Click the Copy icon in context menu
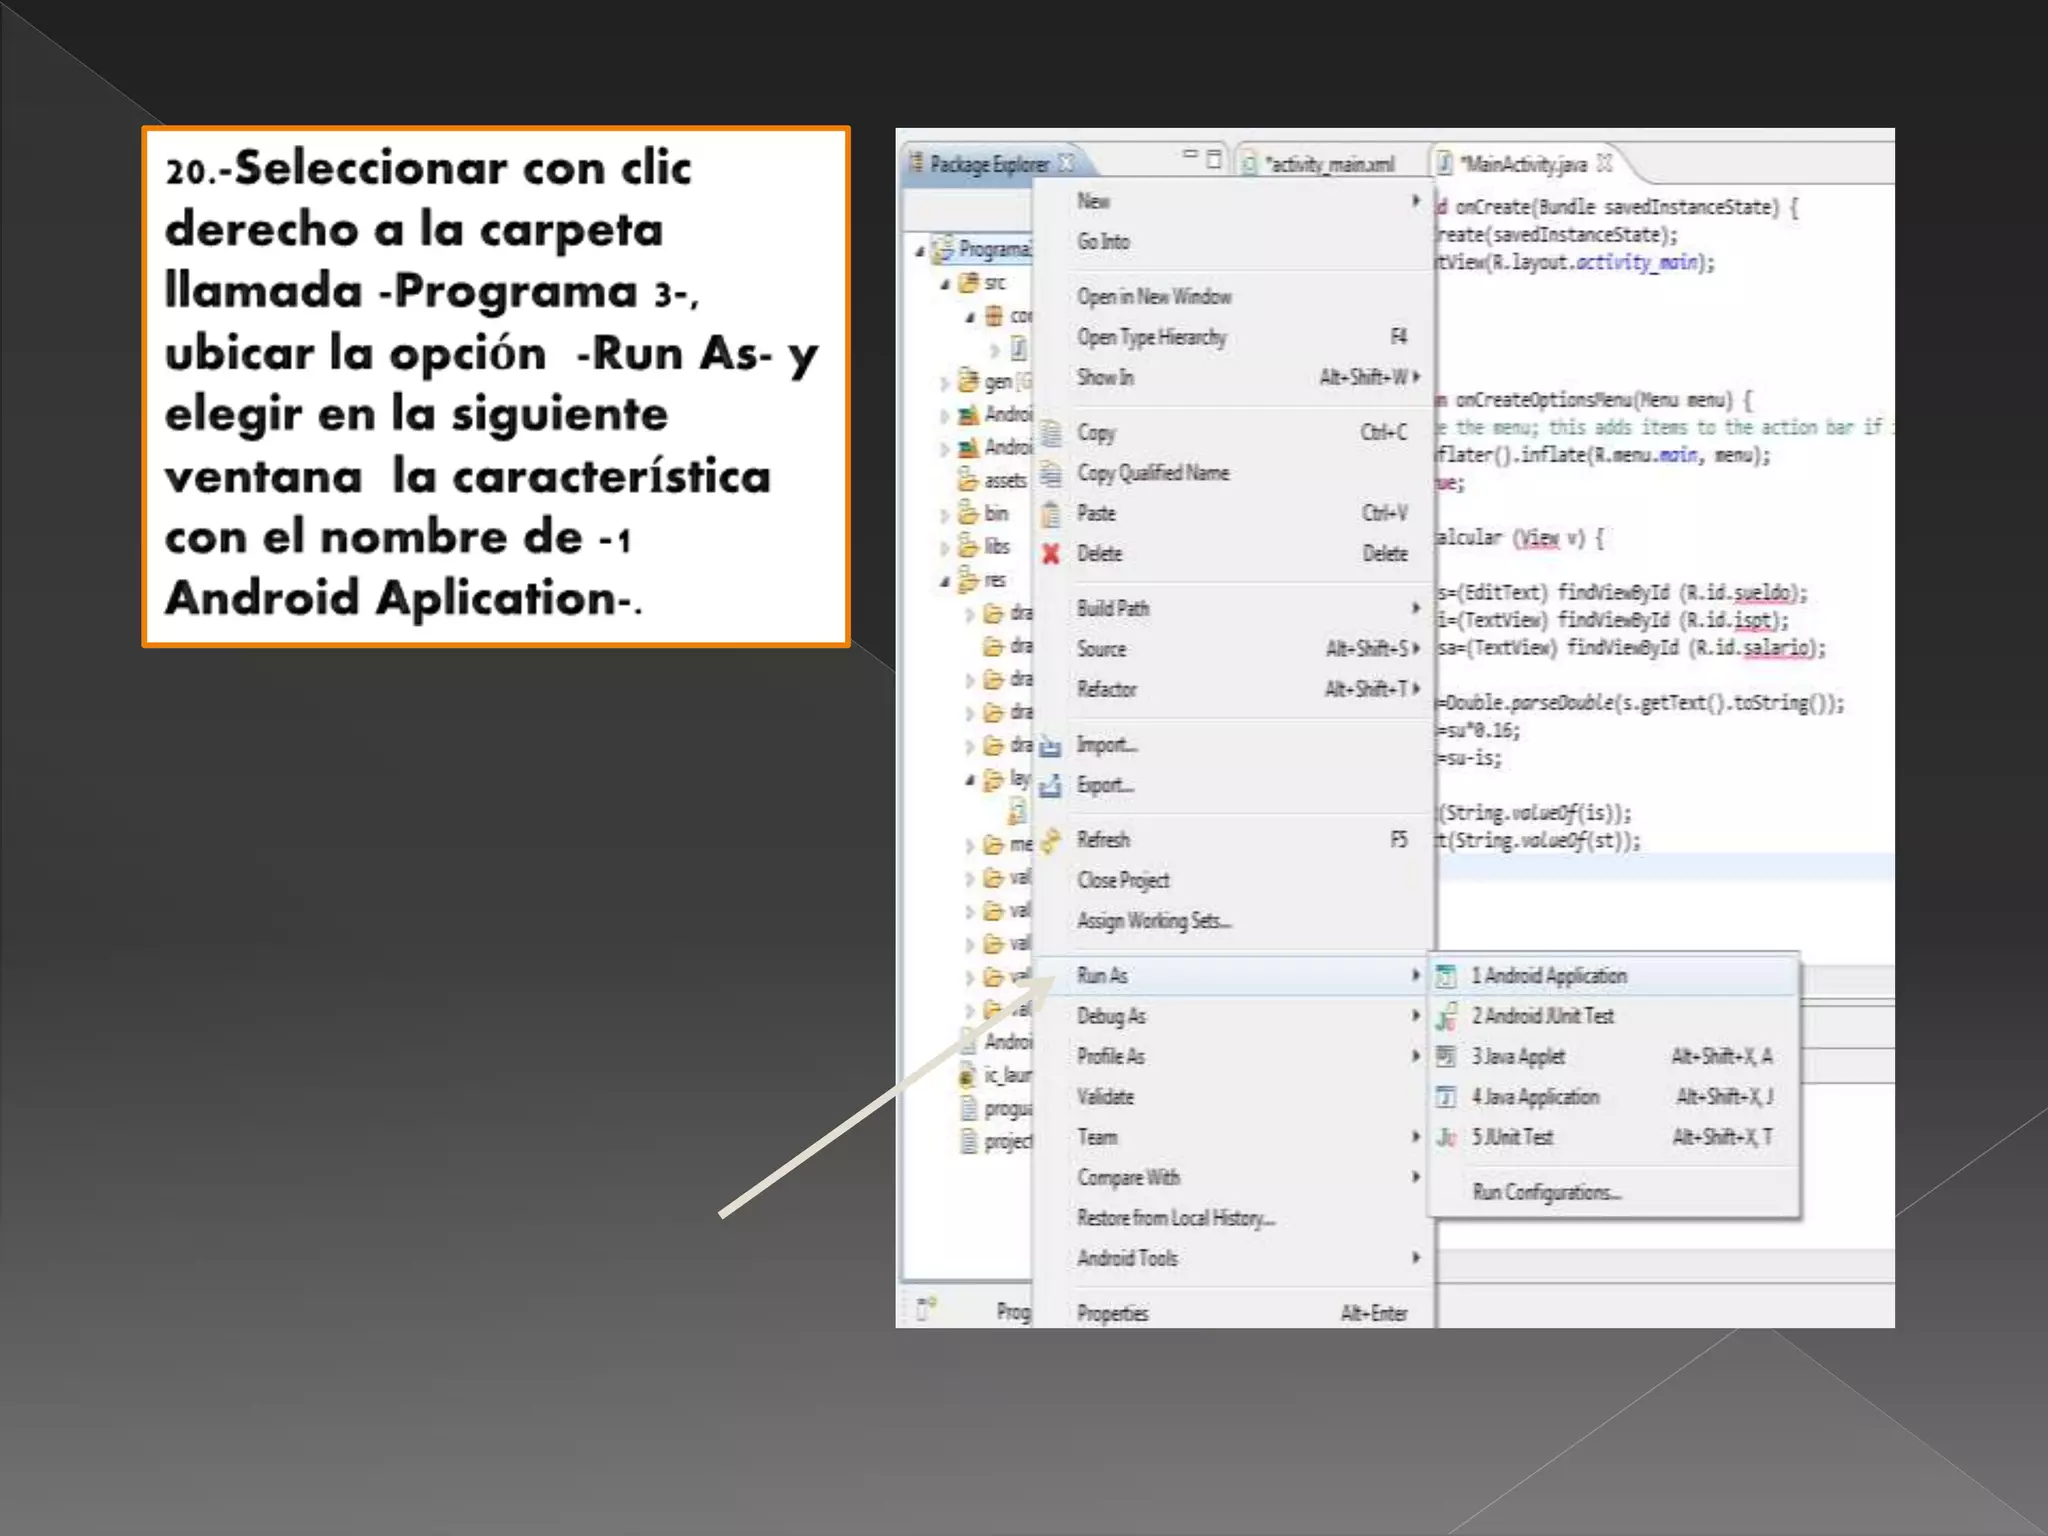2048x1536 pixels. [1051, 433]
